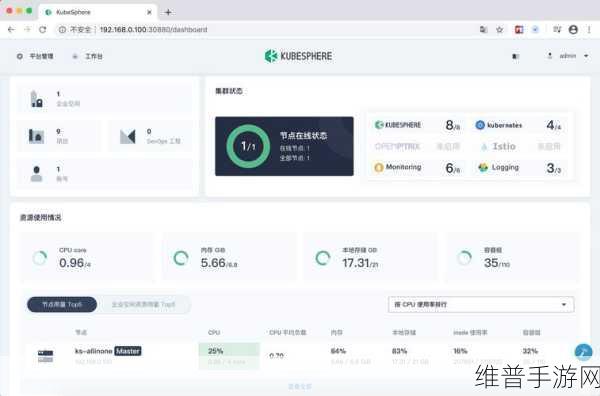Open a new browser tab with the plus button
The image size is (600, 396).
tap(168, 12)
